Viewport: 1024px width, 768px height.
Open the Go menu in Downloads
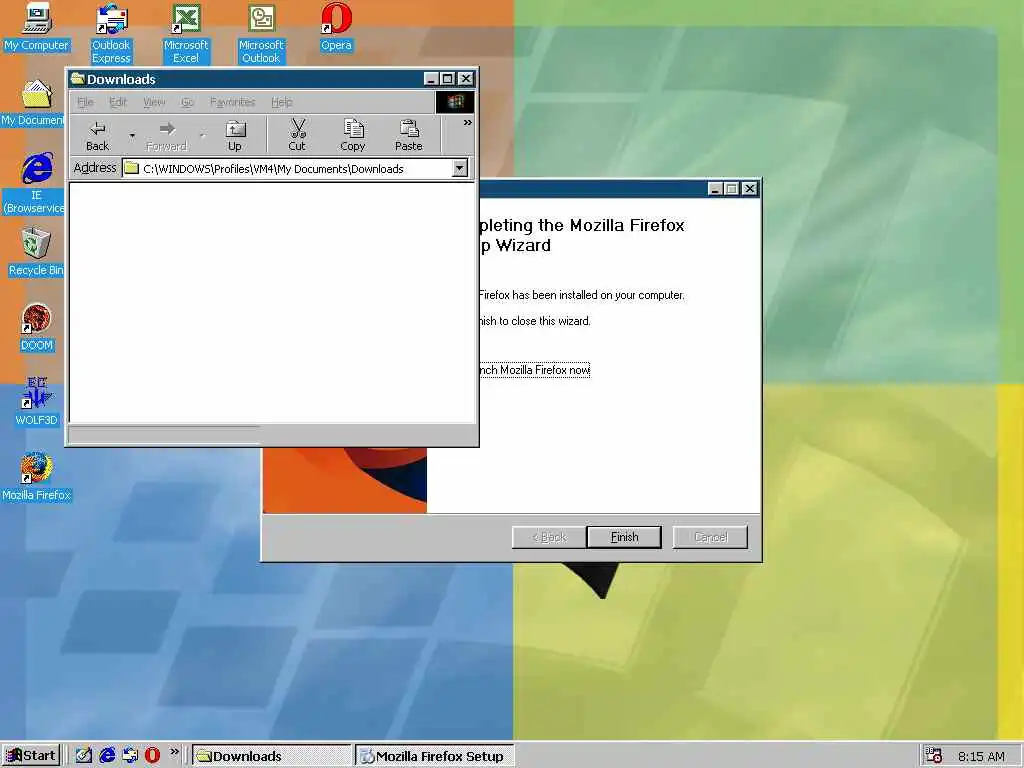pos(187,102)
